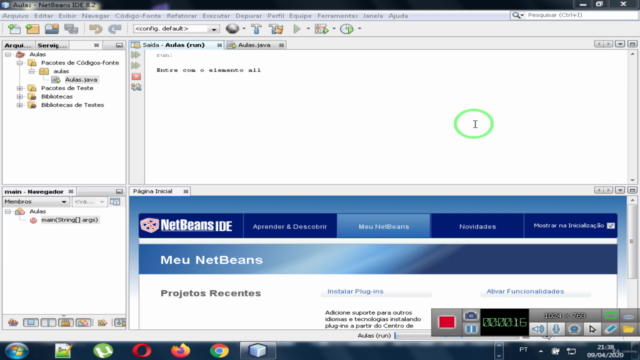Open the config. default dropdown
640x360 pixels.
pos(176,29)
